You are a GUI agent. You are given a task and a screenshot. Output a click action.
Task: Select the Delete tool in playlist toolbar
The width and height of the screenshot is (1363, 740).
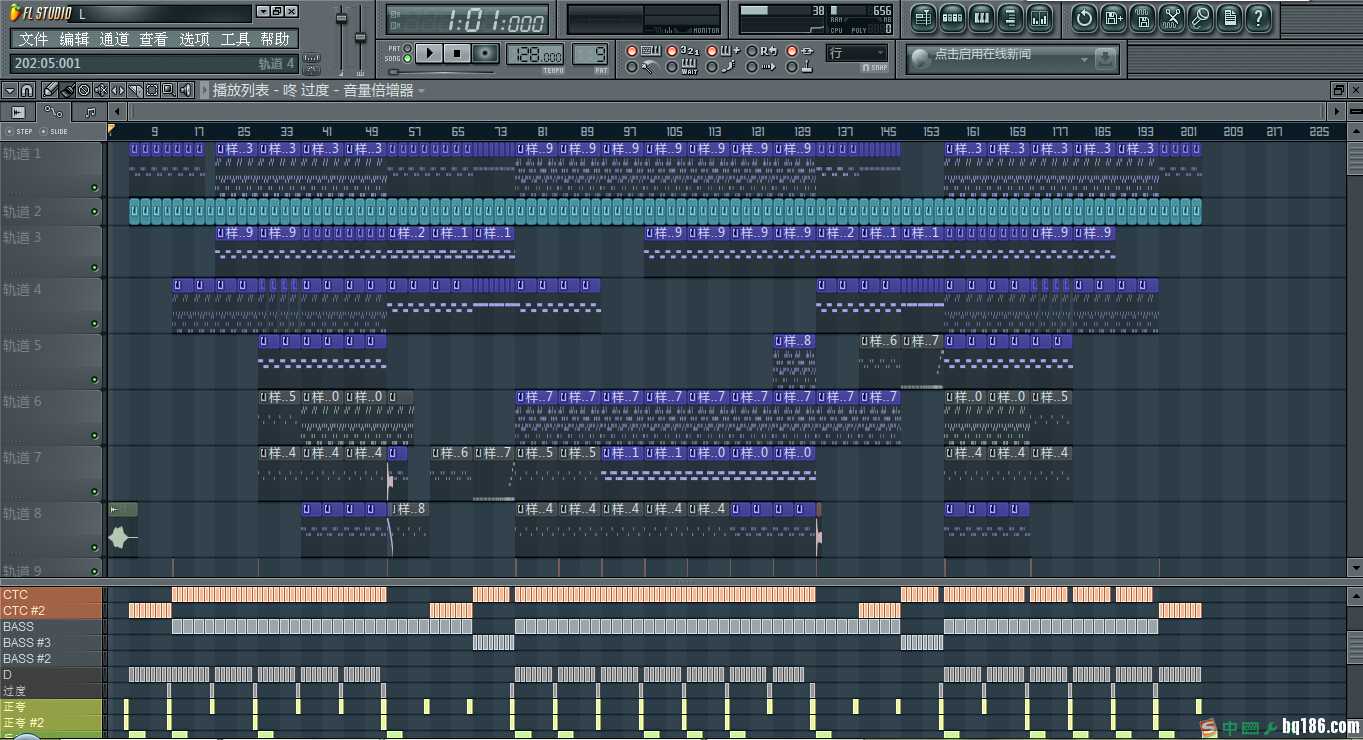point(84,90)
